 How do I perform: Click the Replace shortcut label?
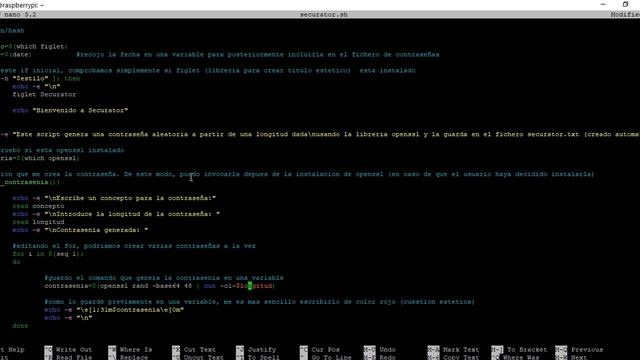click(x=134, y=357)
